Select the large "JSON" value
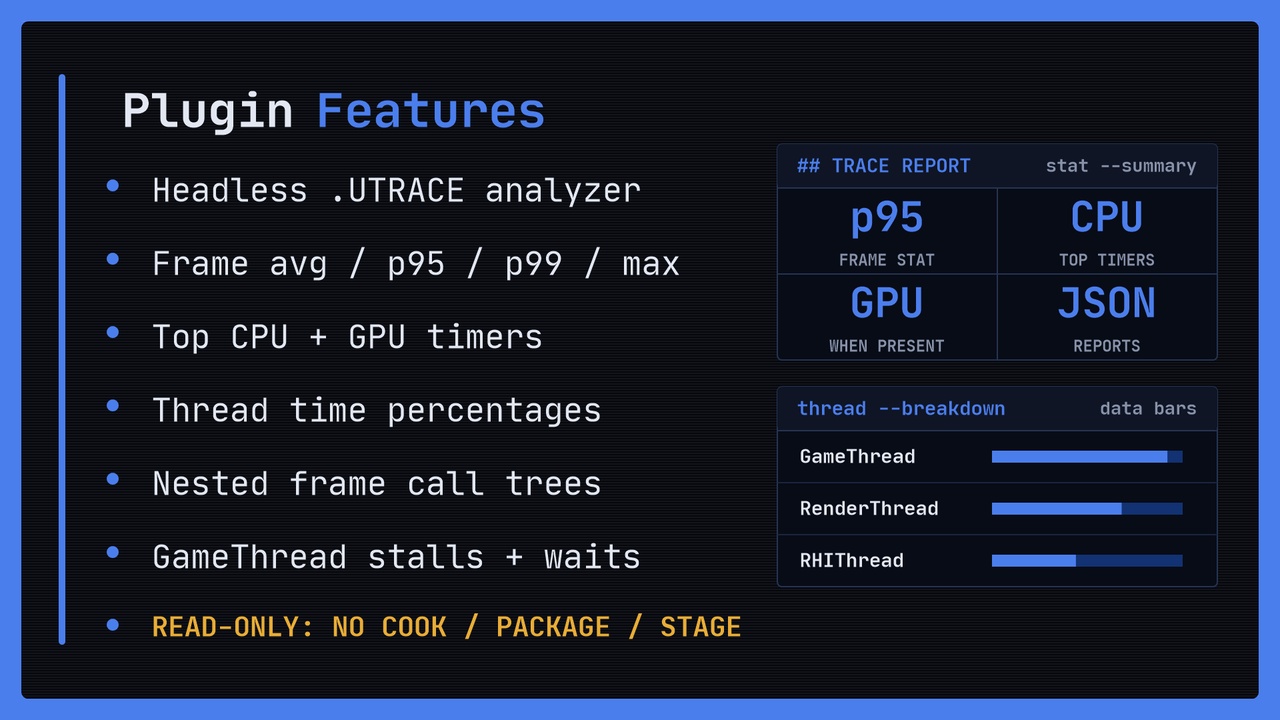Screen dimensions: 1280x720 [x=1107, y=303]
